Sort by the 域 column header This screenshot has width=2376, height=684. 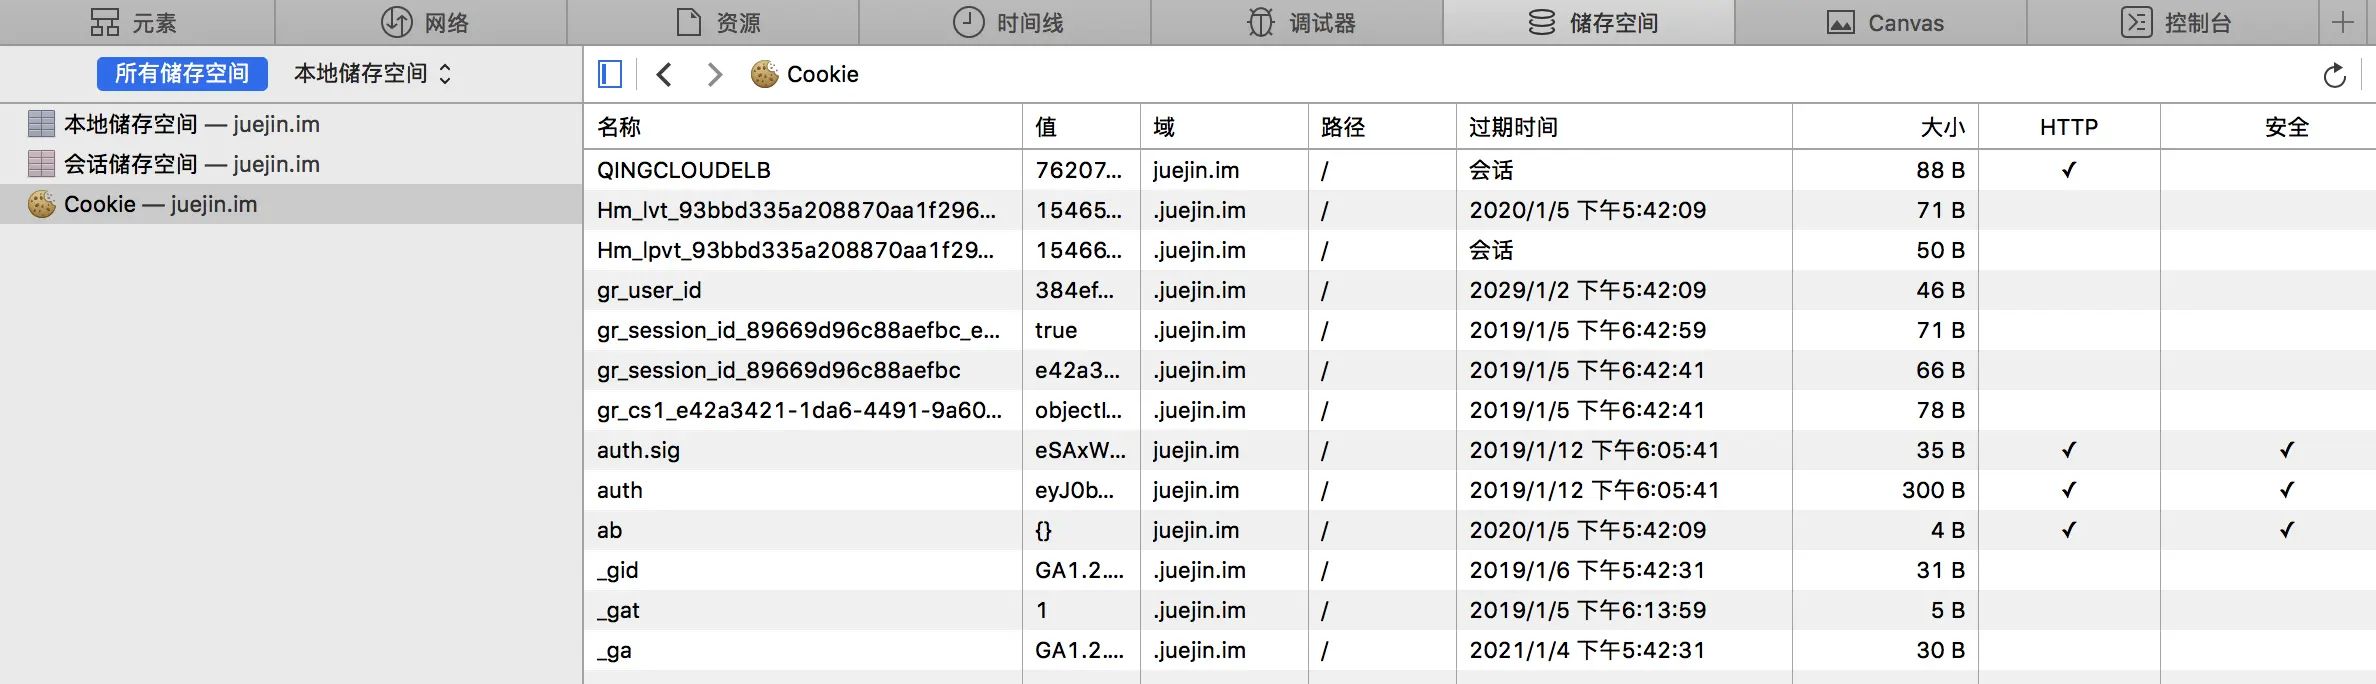1224,127
